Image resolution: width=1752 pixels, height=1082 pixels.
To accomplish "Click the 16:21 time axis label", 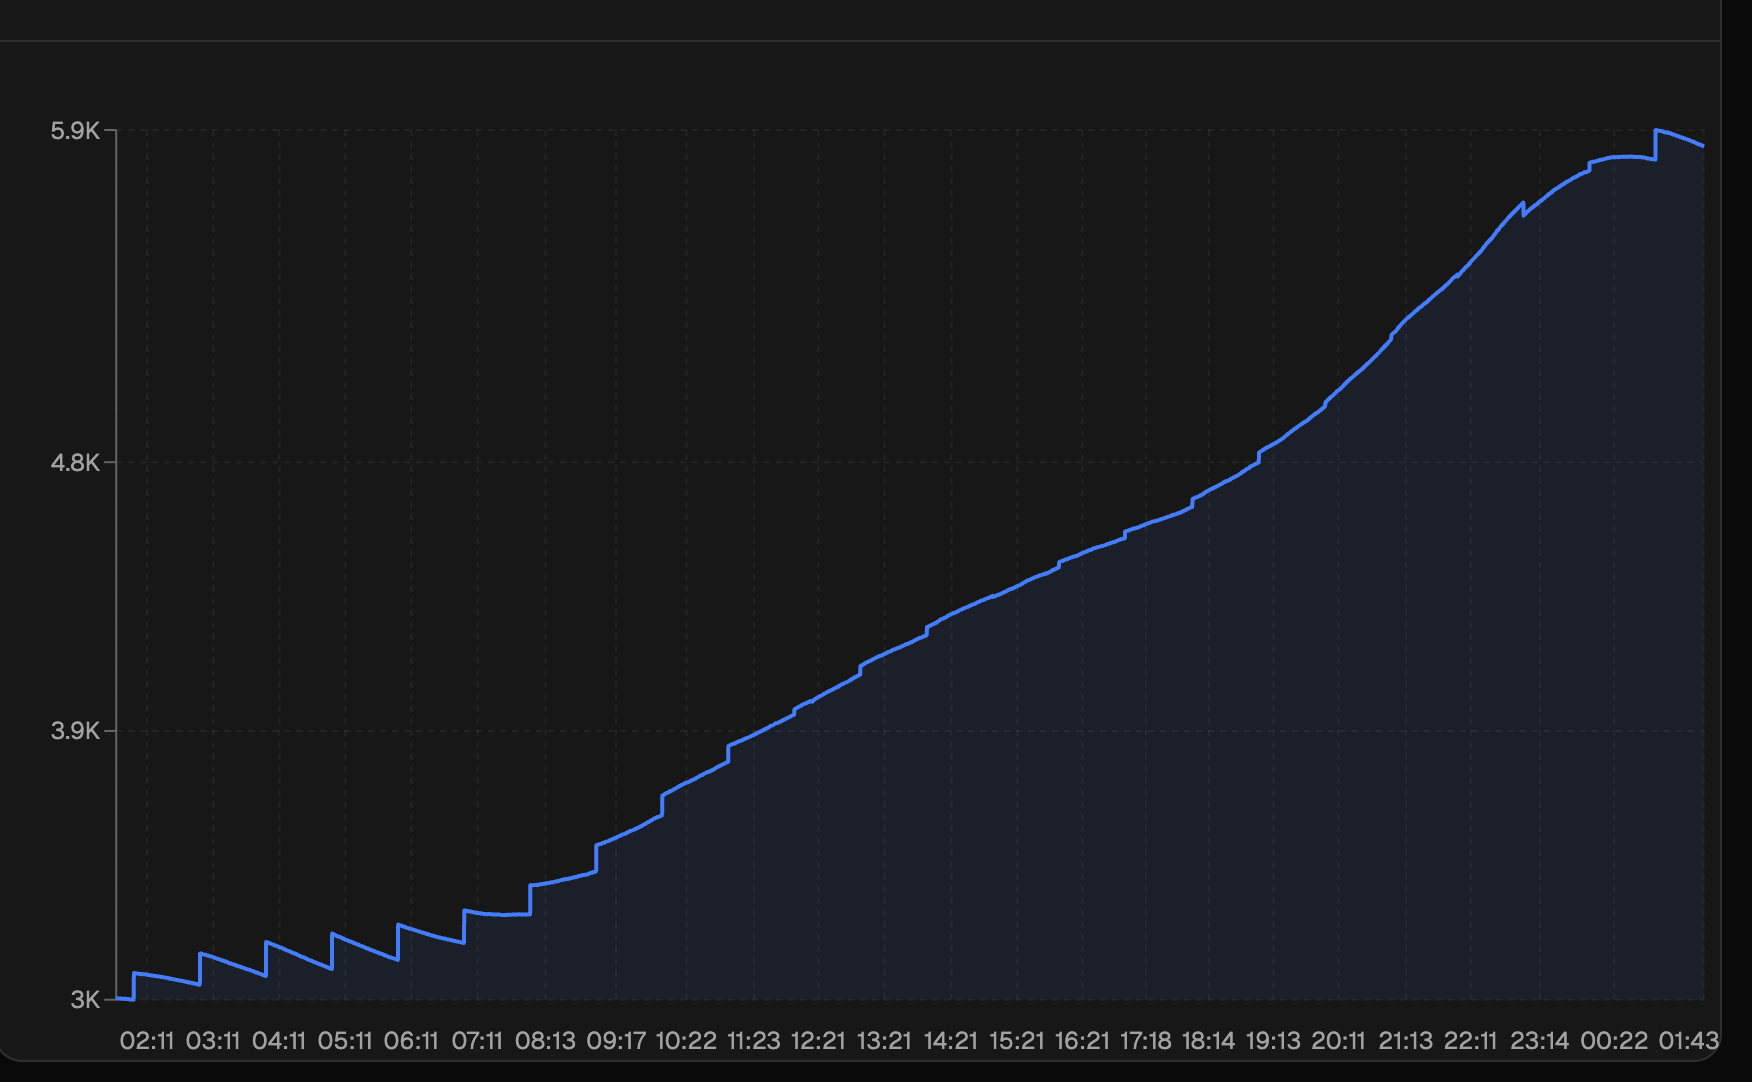I will pyautogui.click(x=1082, y=1041).
